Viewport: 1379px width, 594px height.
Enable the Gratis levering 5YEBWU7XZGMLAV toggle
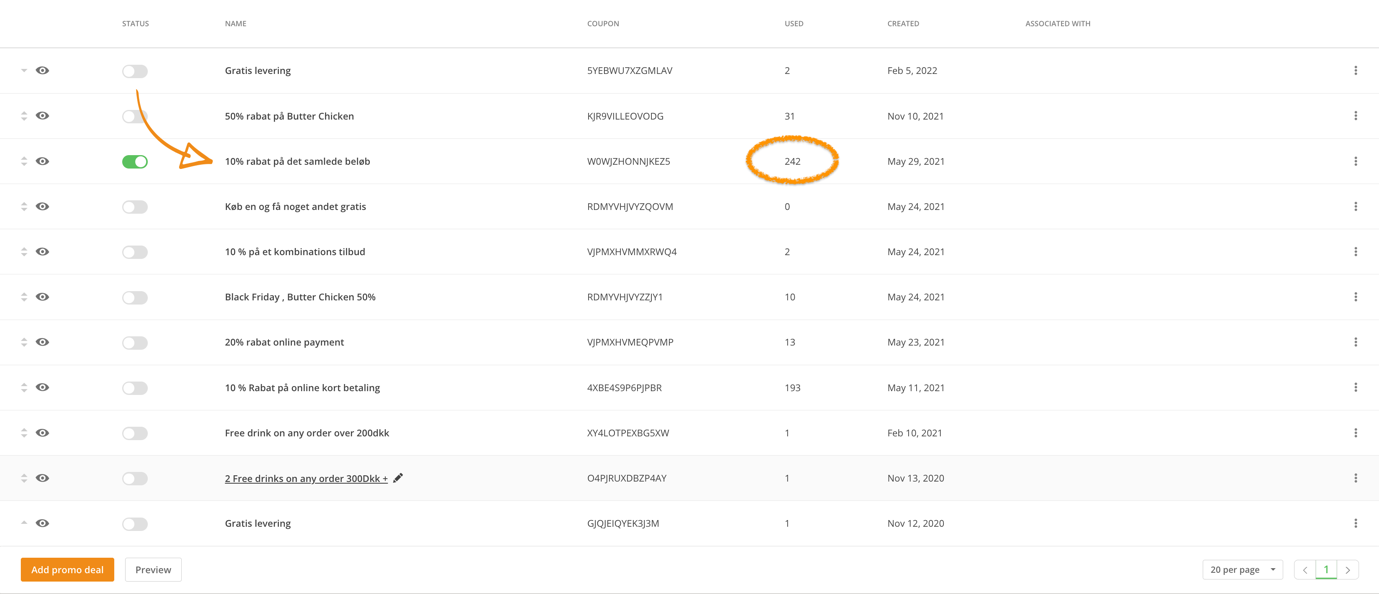point(135,71)
